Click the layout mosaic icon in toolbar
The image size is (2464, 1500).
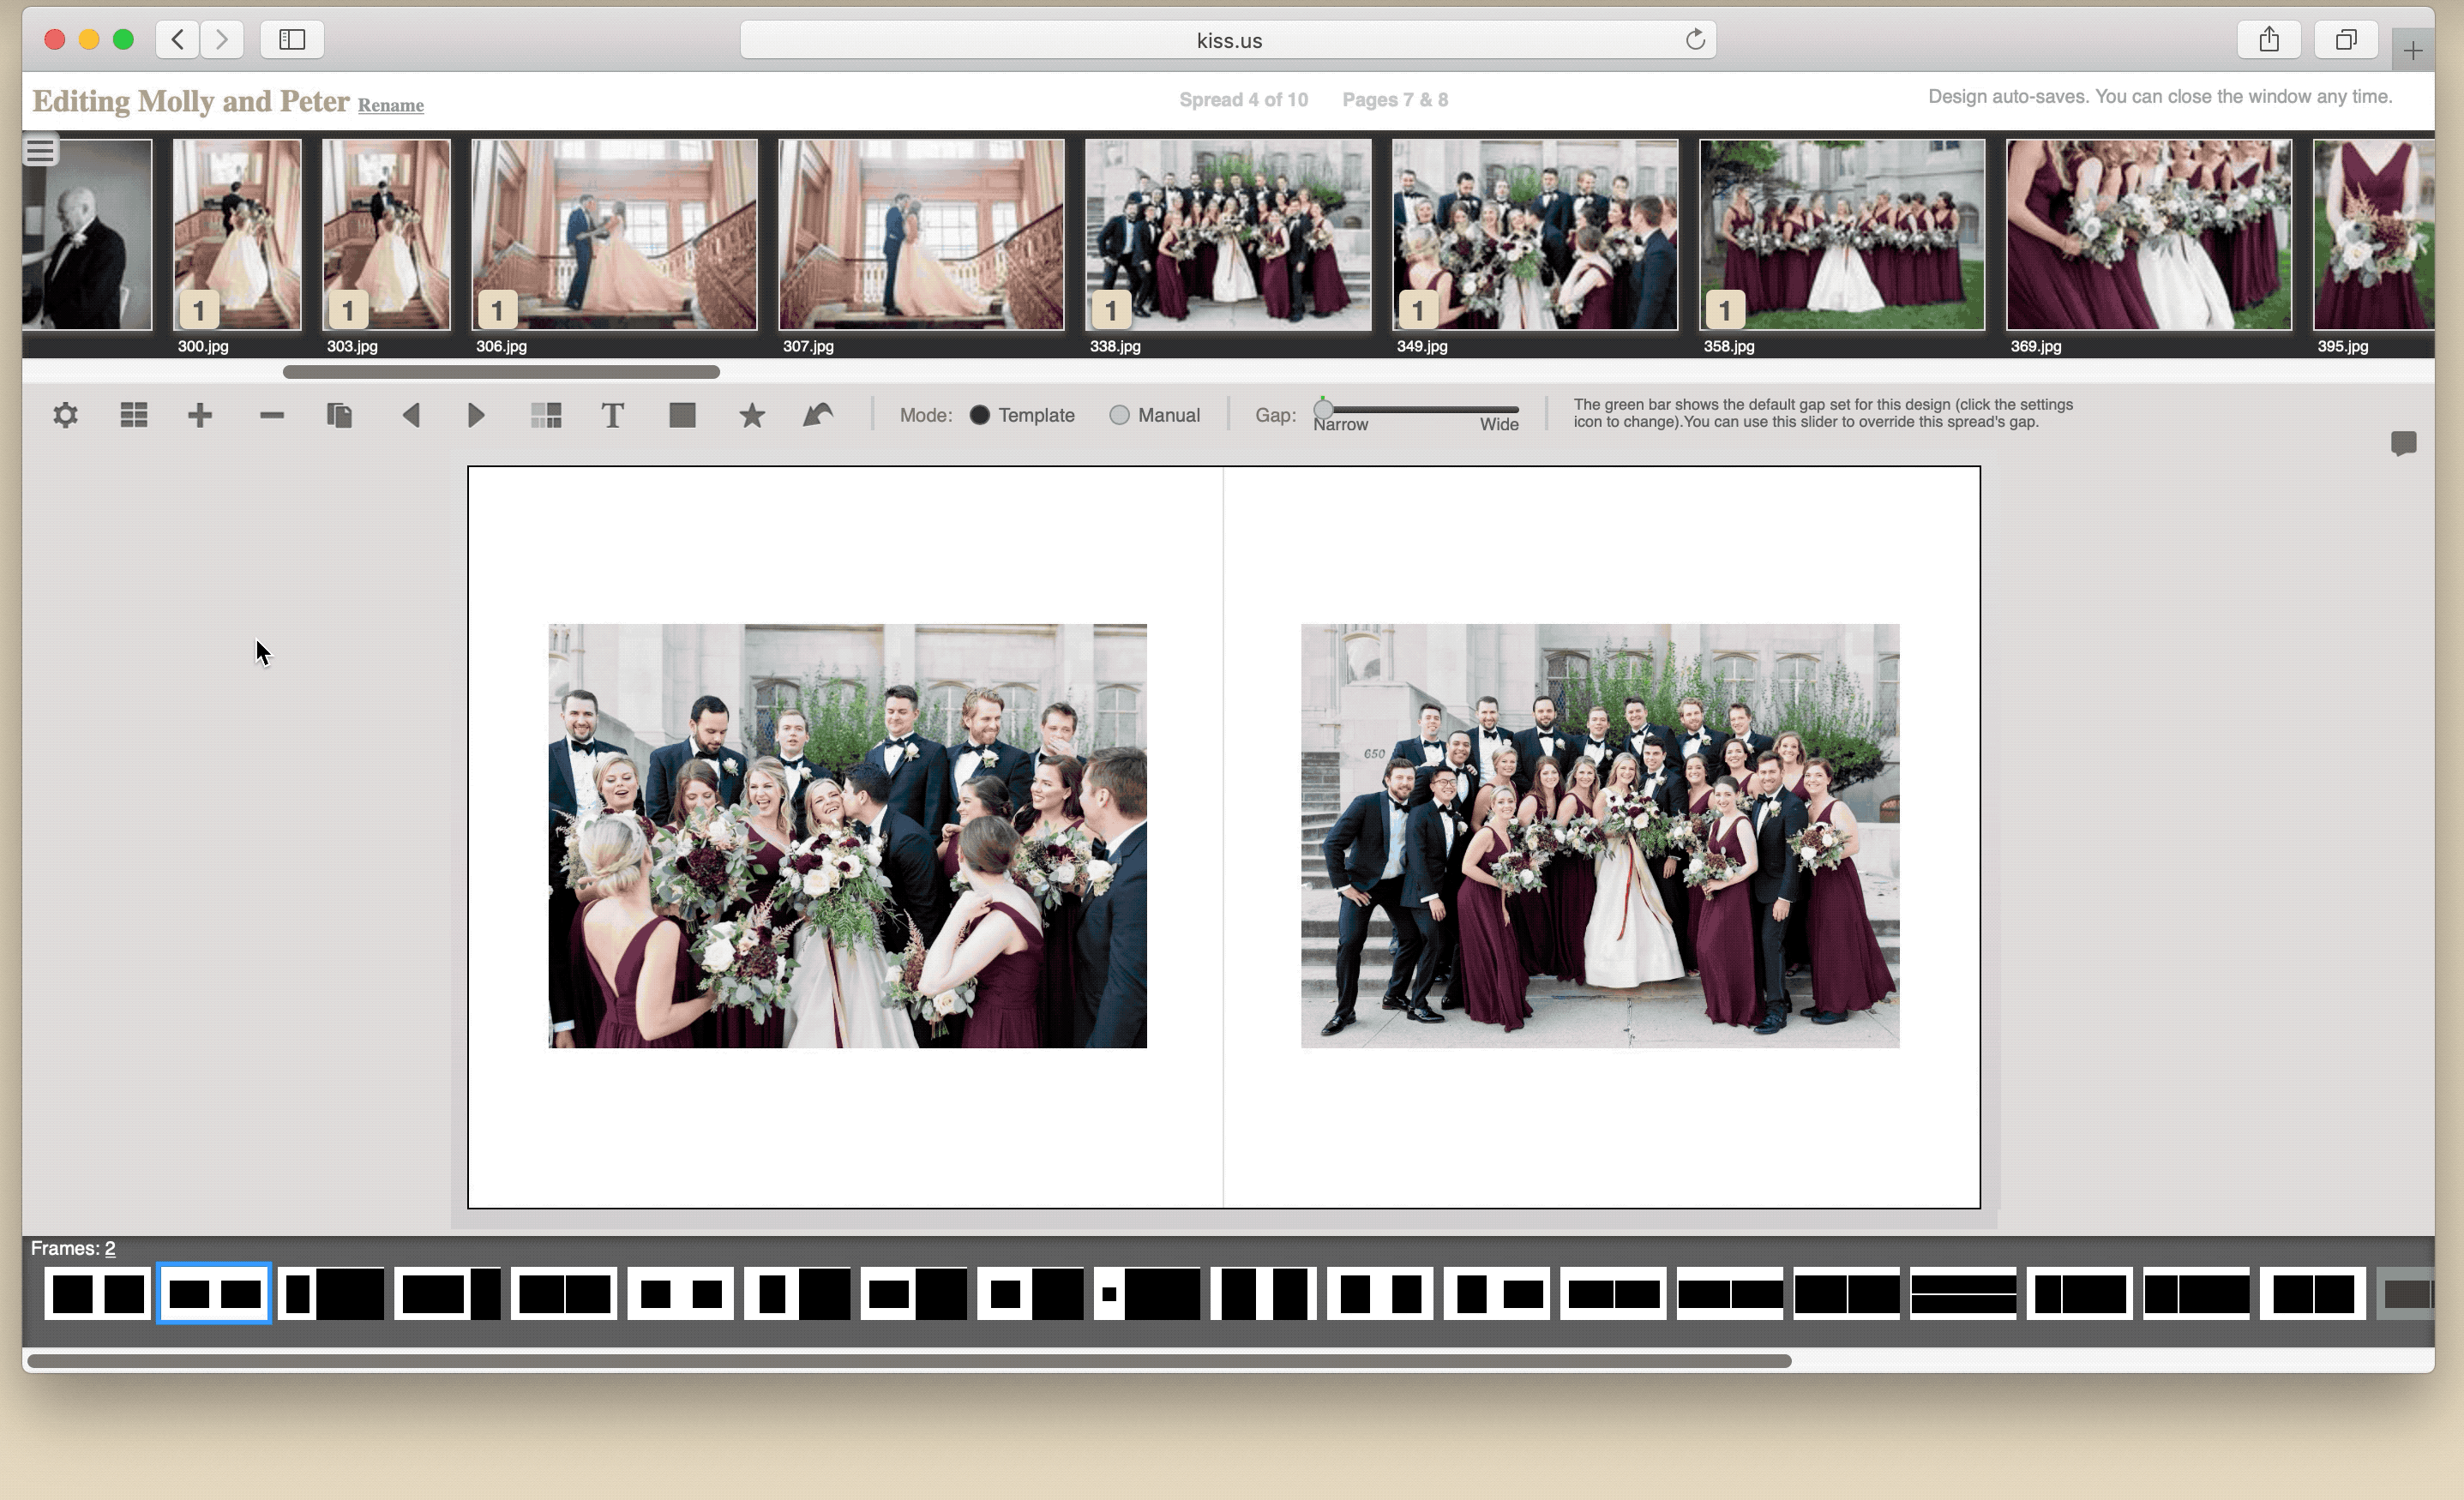pos(546,415)
